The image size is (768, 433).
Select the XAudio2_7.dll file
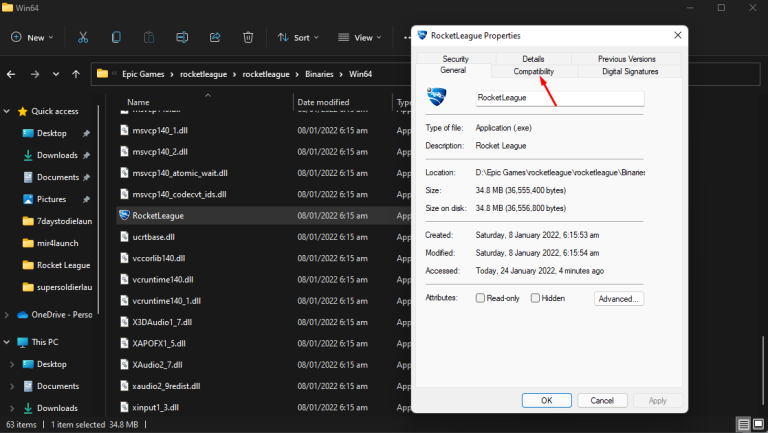pos(157,365)
